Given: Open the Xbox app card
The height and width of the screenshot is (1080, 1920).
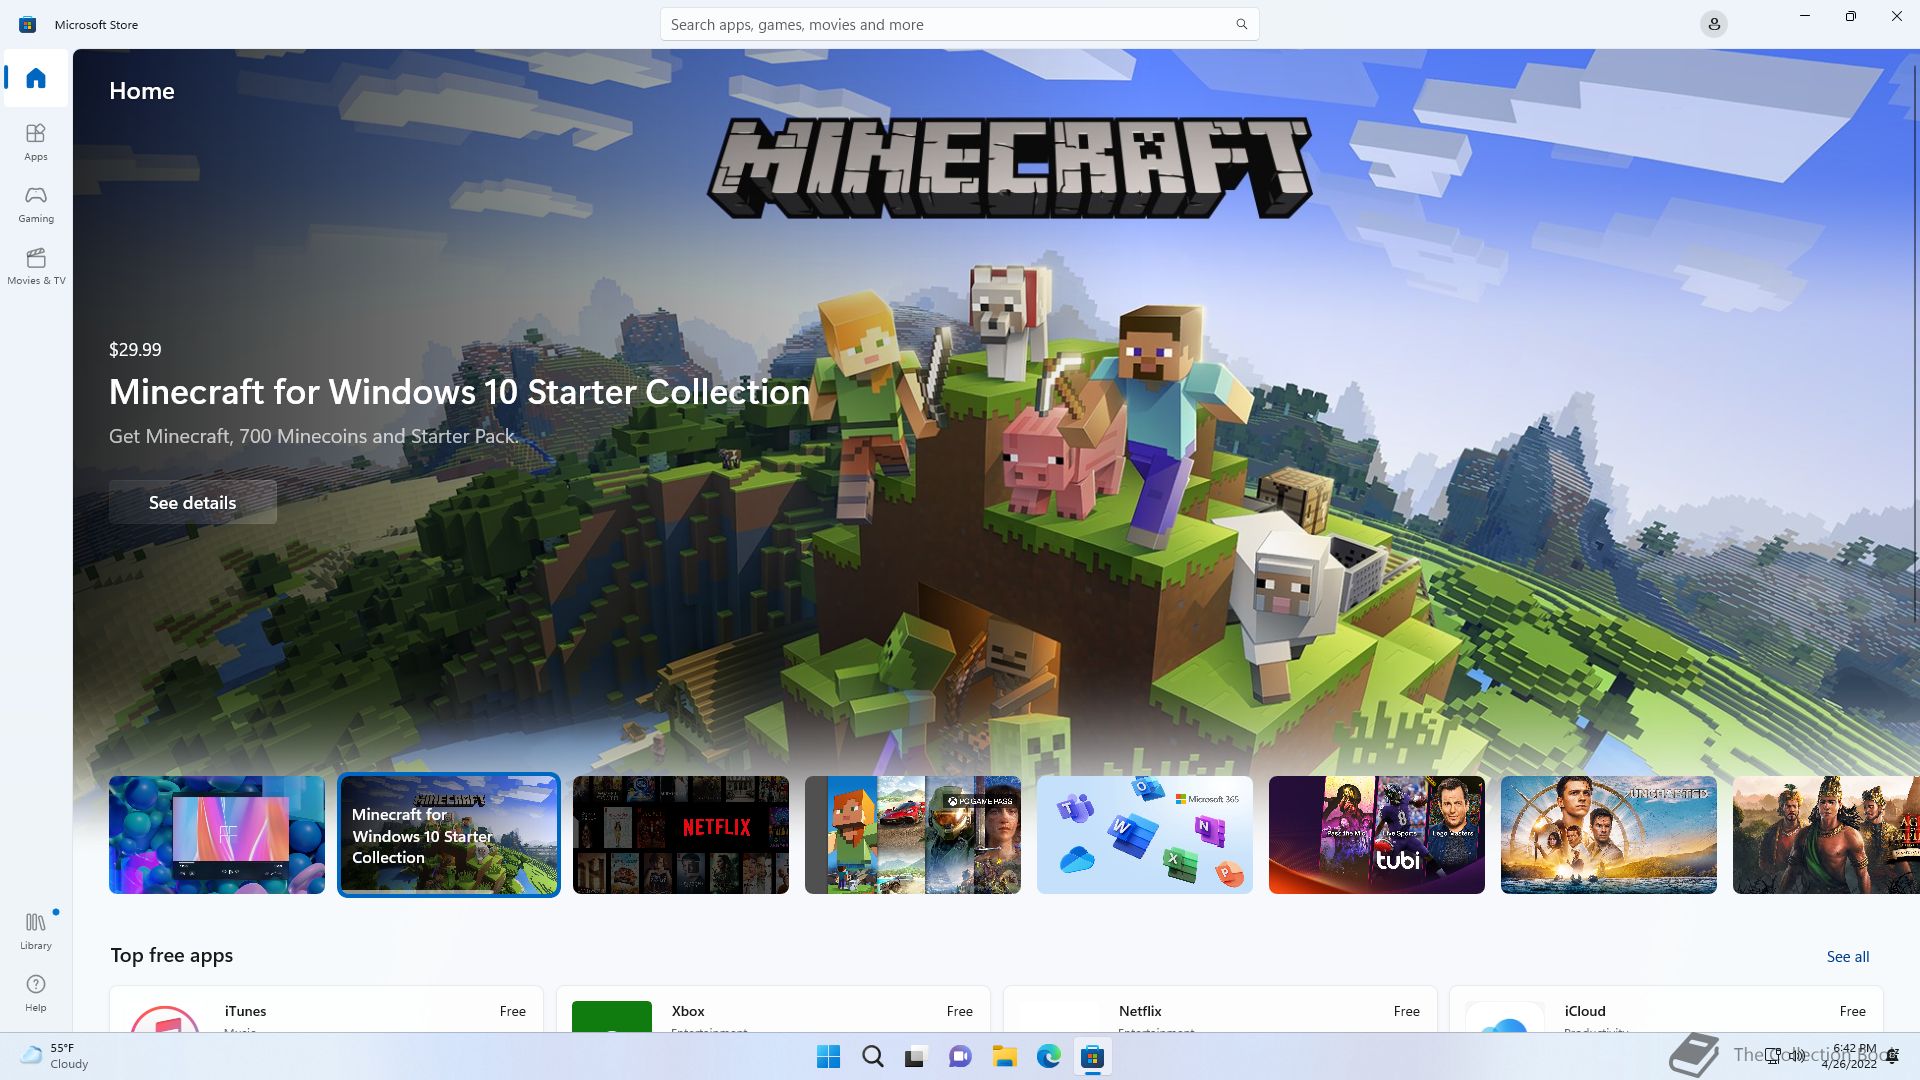Looking at the screenshot, I should 773,1009.
